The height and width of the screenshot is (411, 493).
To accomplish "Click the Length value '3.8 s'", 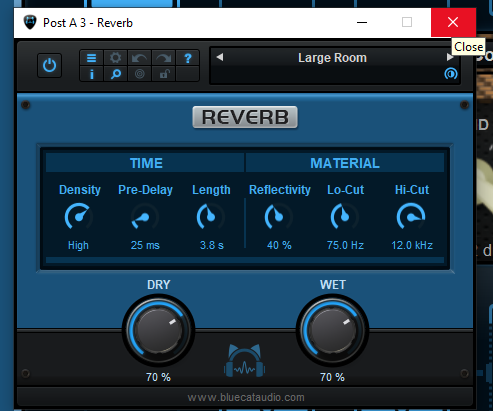I will point(212,245).
